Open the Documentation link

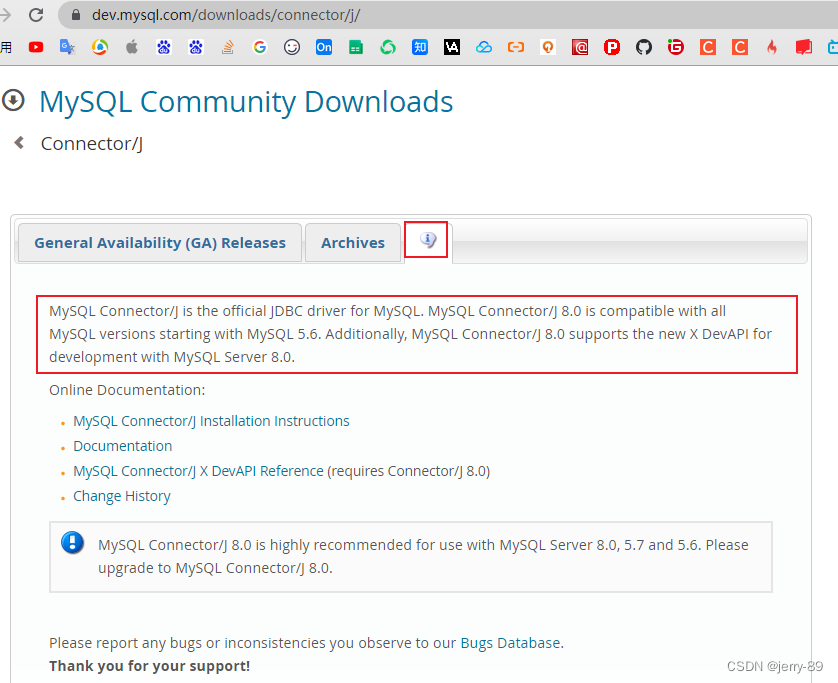point(122,446)
